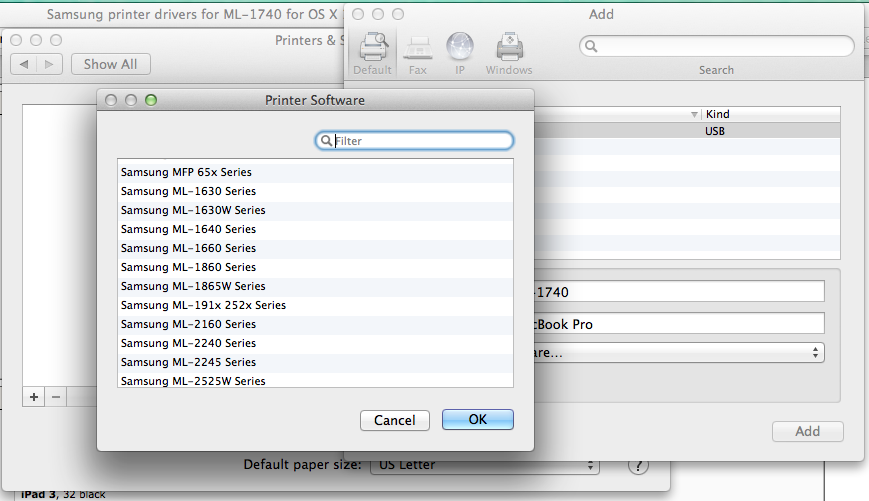Click the printer name field ending in 1740
The width and height of the screenshot is (869, 501).
pyautogui.click(x=680, y=292)
